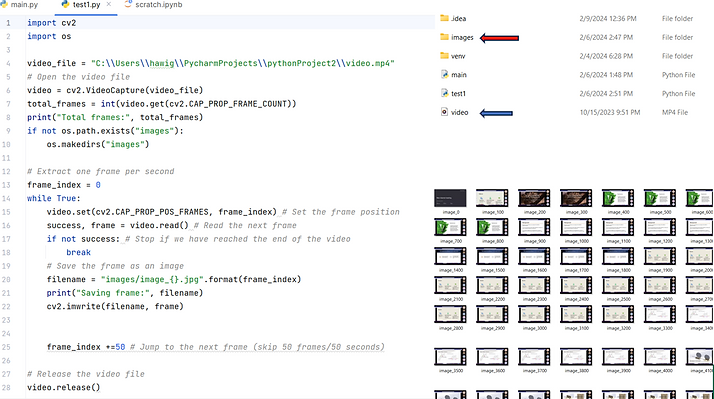Close the test1.py tab with its X

pos(108,4)
